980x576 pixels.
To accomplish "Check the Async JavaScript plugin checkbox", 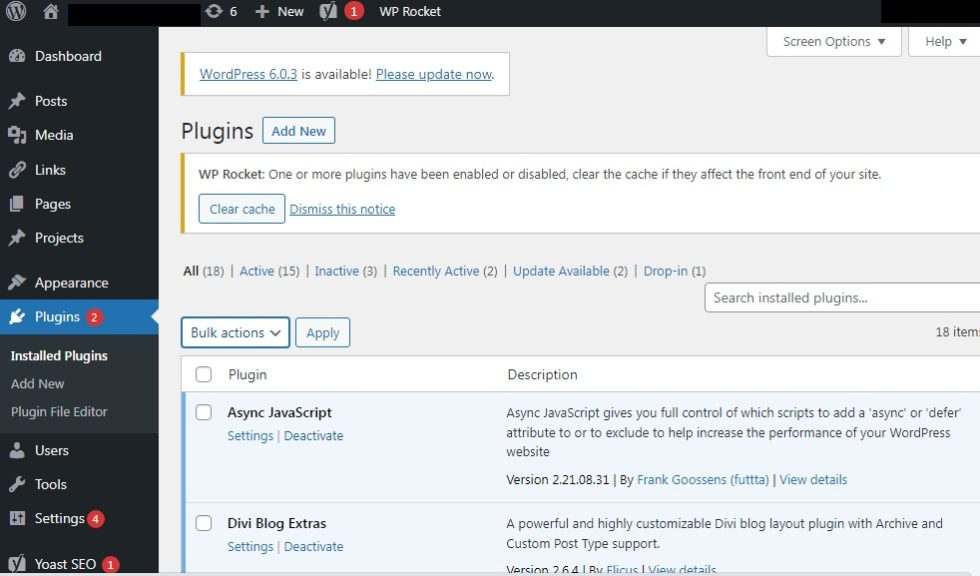I will click(x=204, y=412).
